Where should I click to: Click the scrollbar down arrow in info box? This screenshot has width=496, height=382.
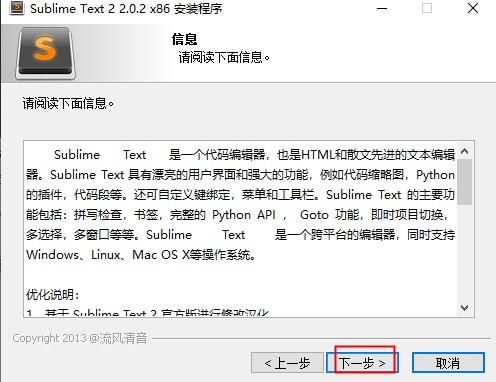tap(464, 307)
